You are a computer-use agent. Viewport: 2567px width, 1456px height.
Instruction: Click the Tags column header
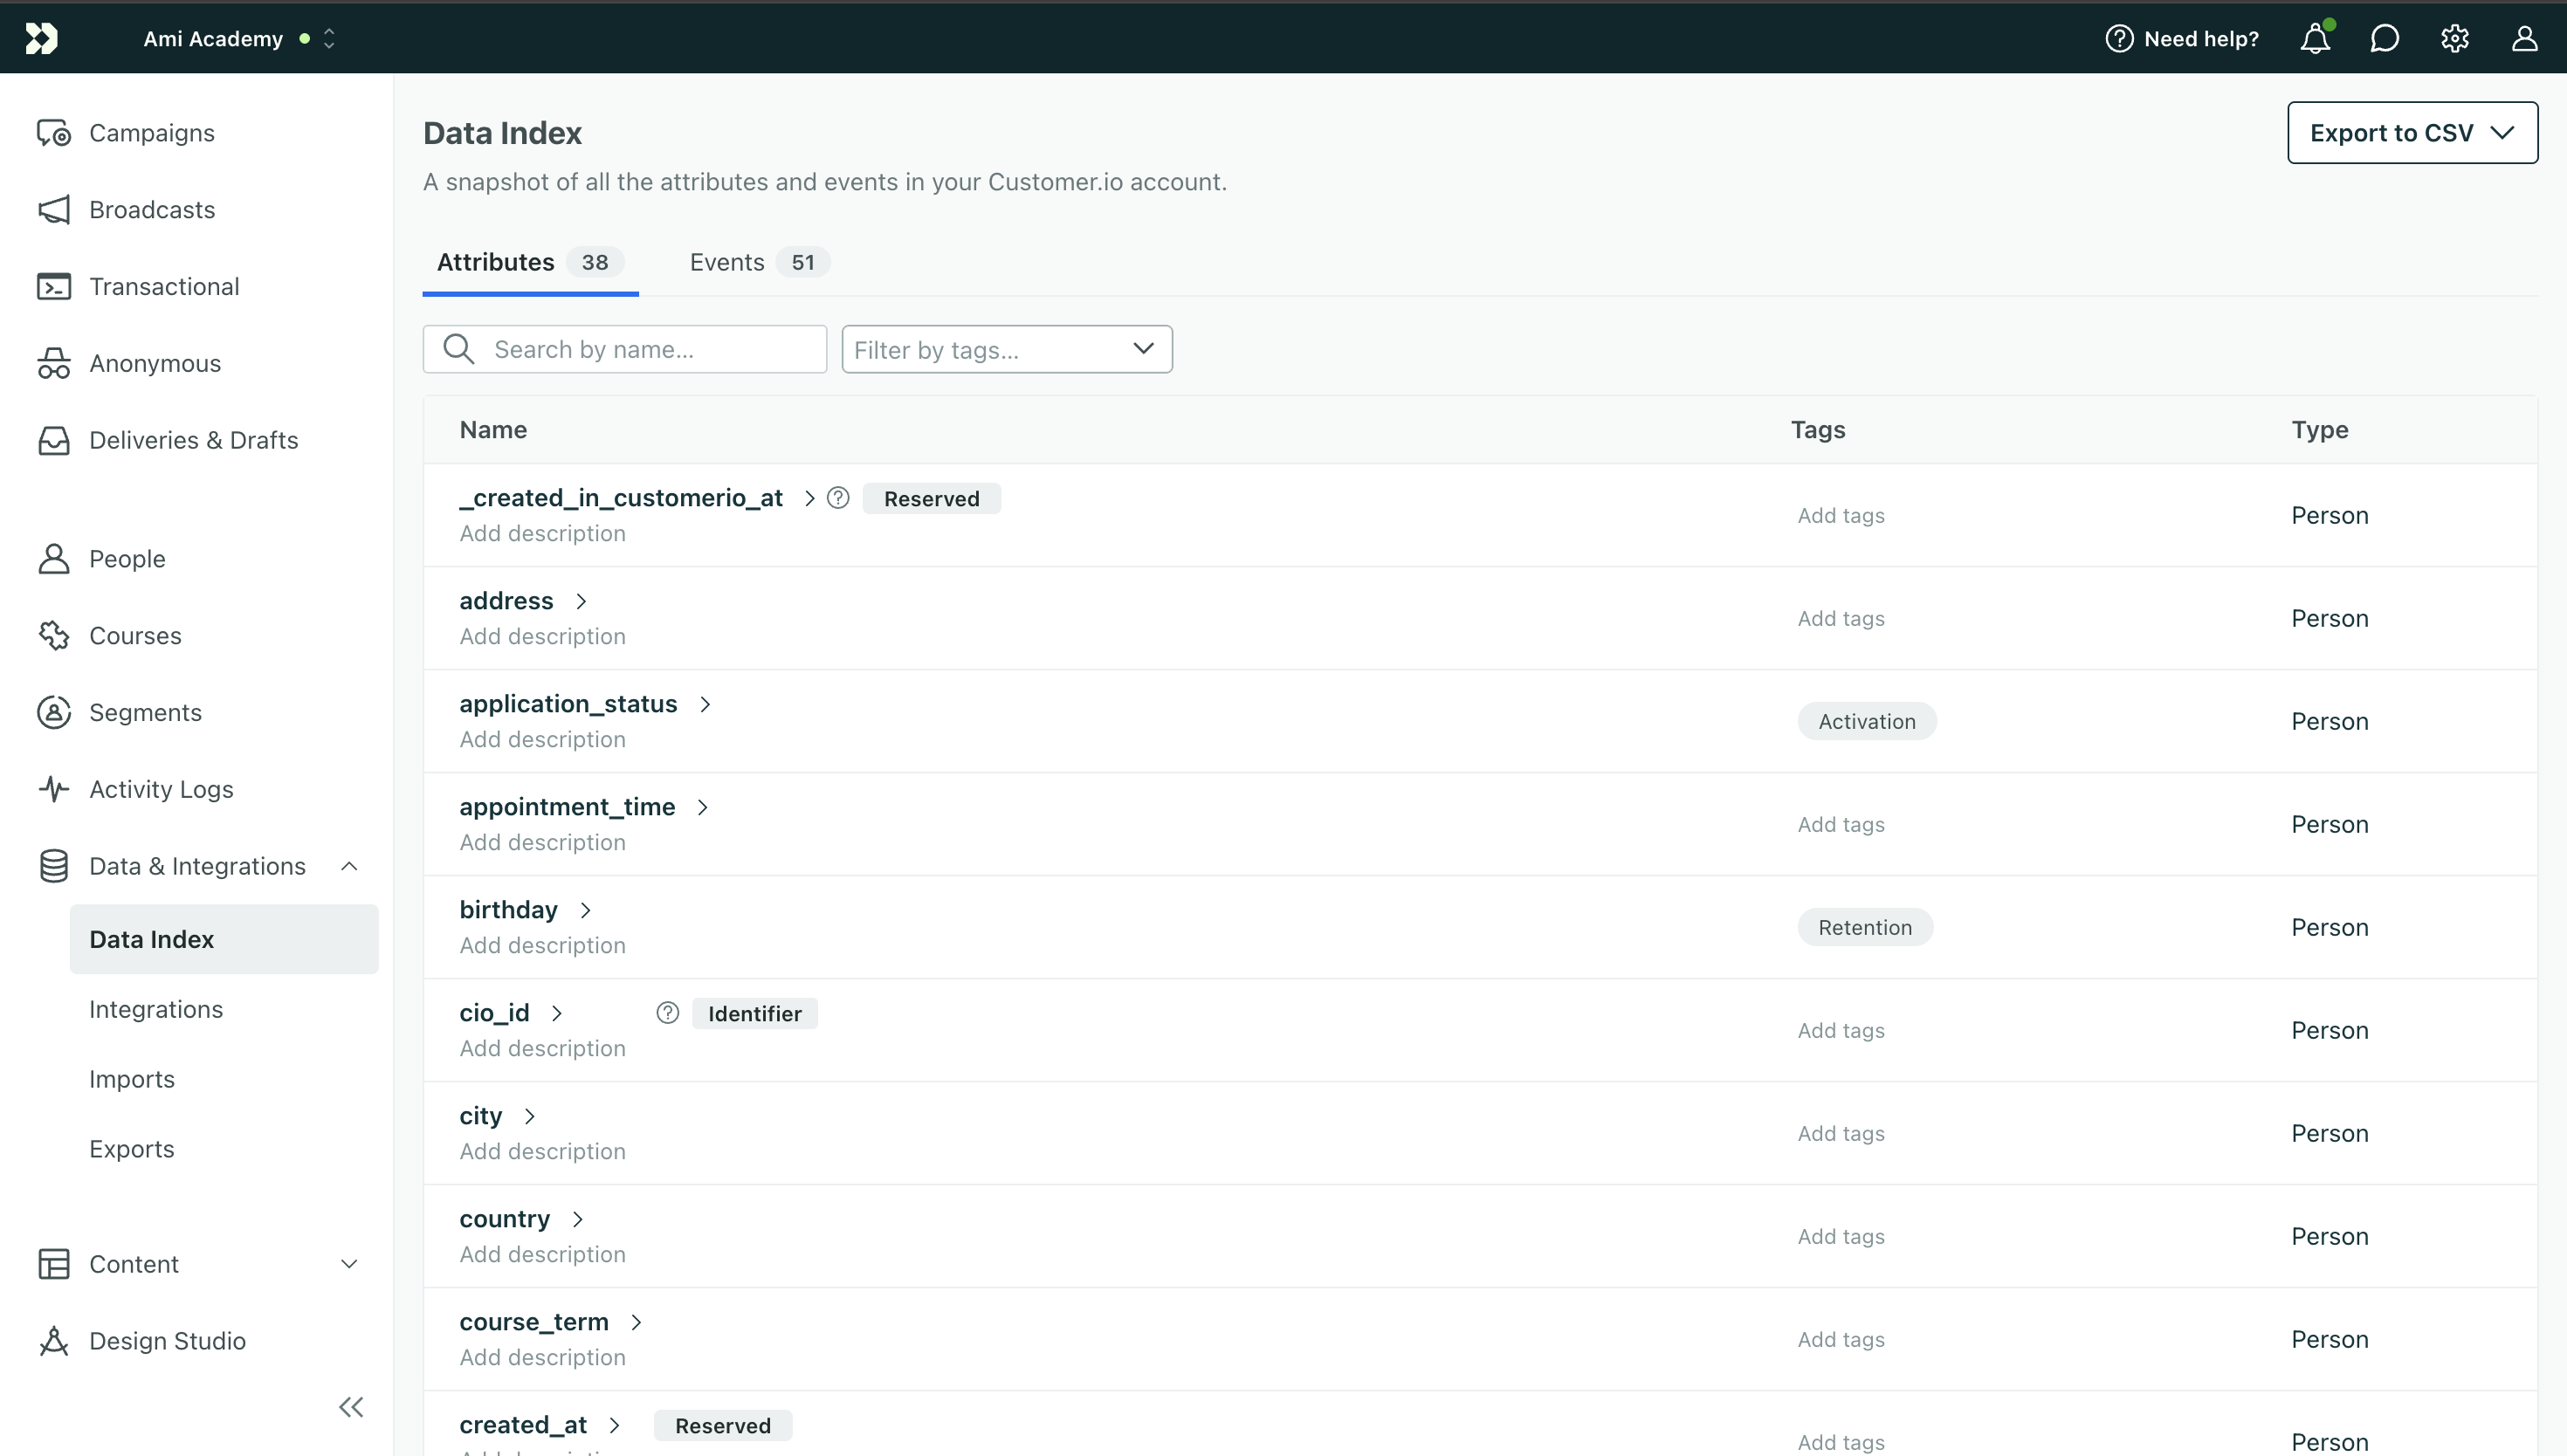click(1818, 430)
